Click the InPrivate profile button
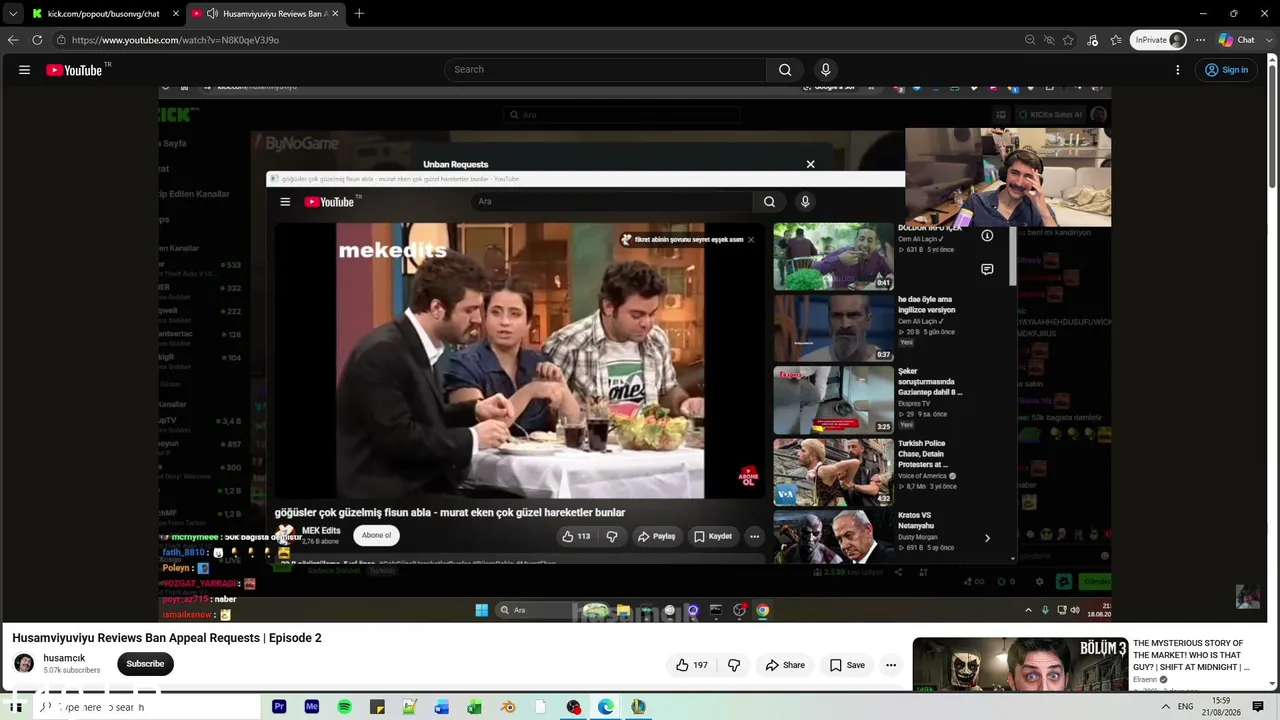Image resolution: width=1280 pixels, height=720 pixels. click(1158, 40)
